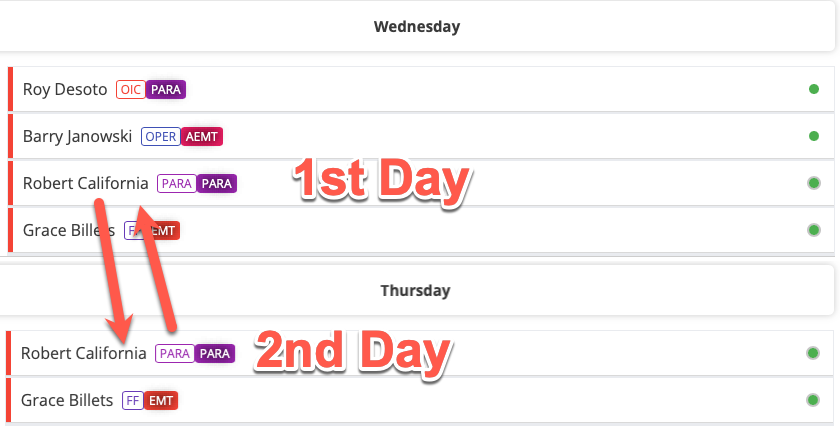Click Barry Janowski's AEMT badge
Viewport: 840px width, 426px height.
pos(202,137)
